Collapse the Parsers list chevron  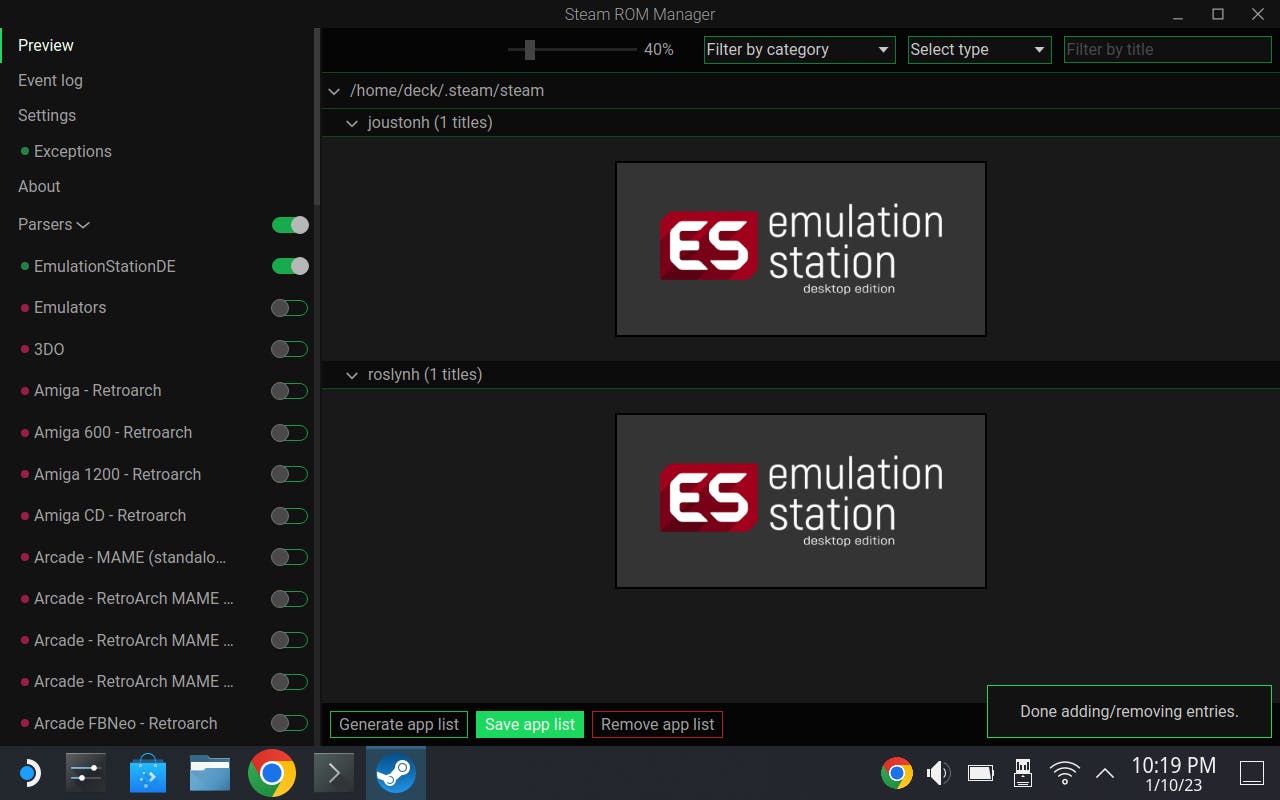coord(83,225)
